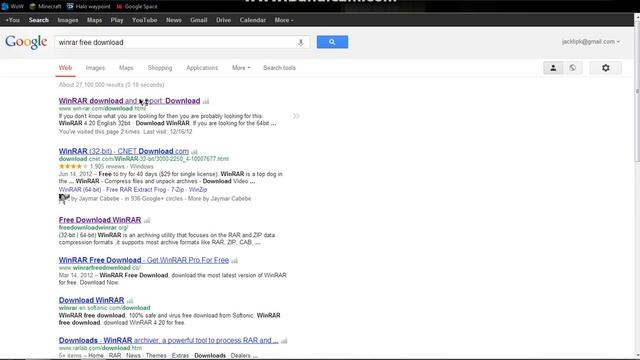This screenshot has height=360, width=640.
Task: Open WinZip sitelink
Action: coord(198,190)
